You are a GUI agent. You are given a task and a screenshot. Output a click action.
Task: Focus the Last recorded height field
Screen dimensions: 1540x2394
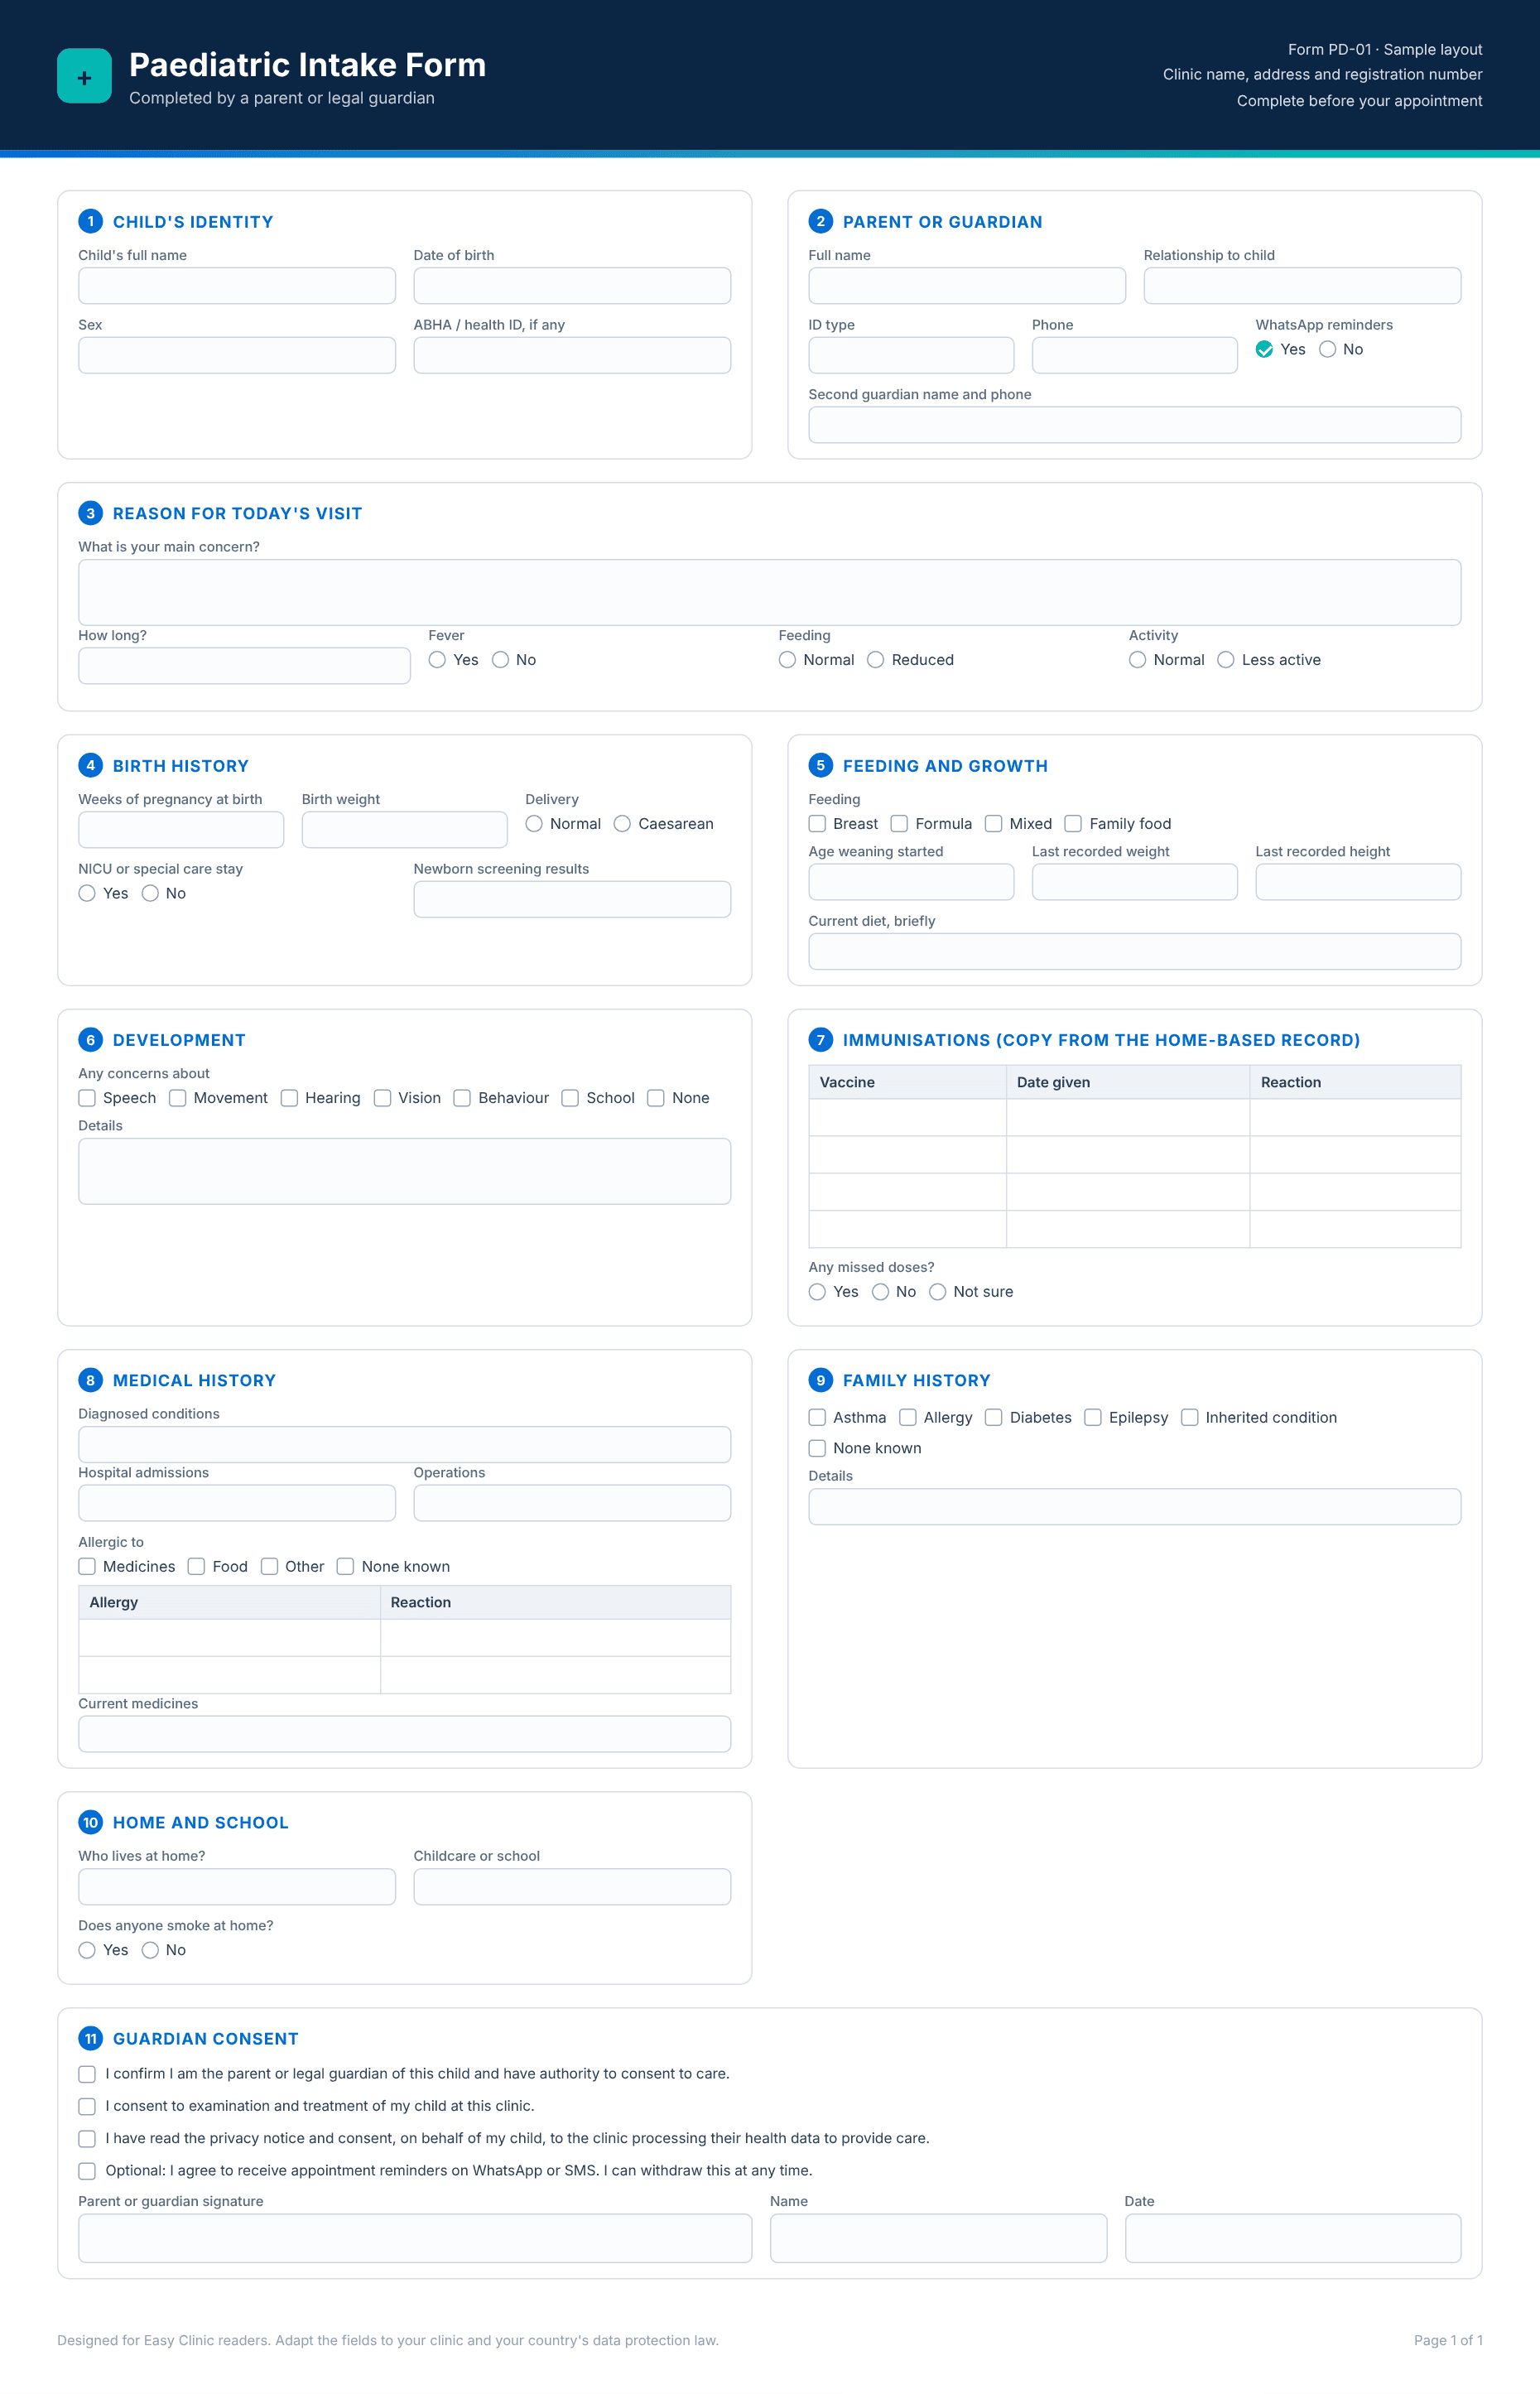(1358, 882)
